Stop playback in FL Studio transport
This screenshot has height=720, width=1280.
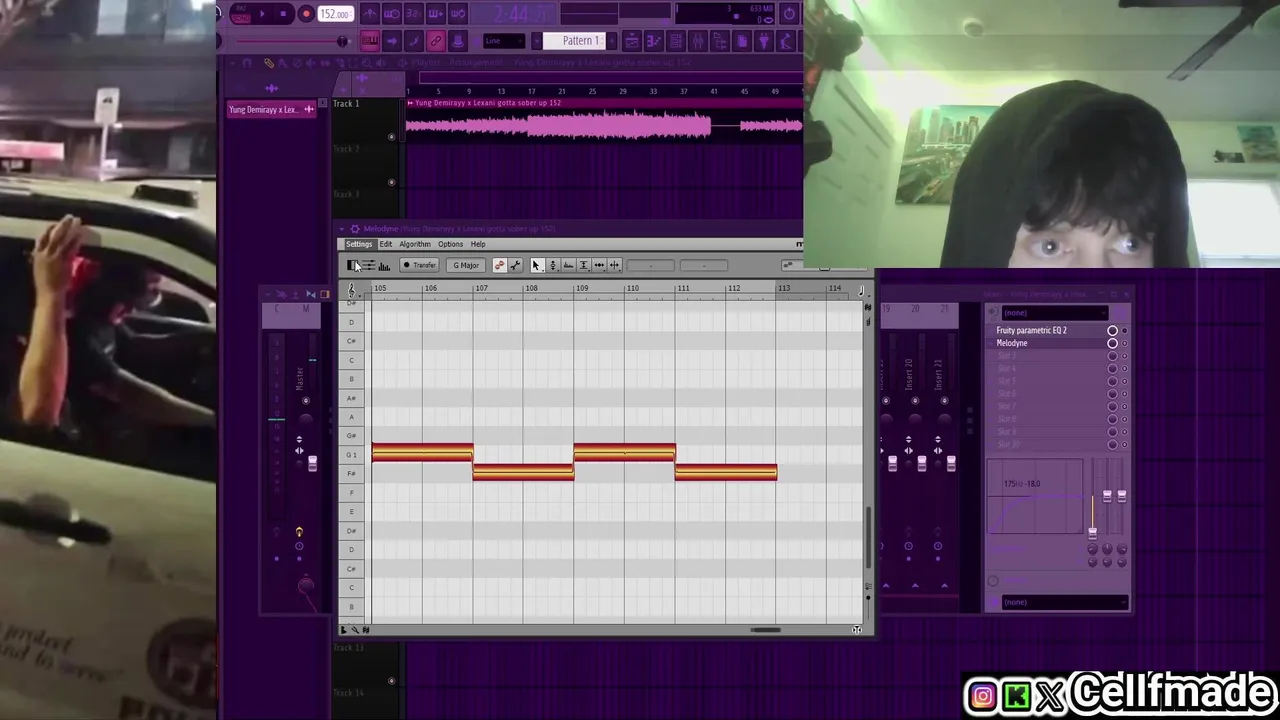[x=283, y=14]
